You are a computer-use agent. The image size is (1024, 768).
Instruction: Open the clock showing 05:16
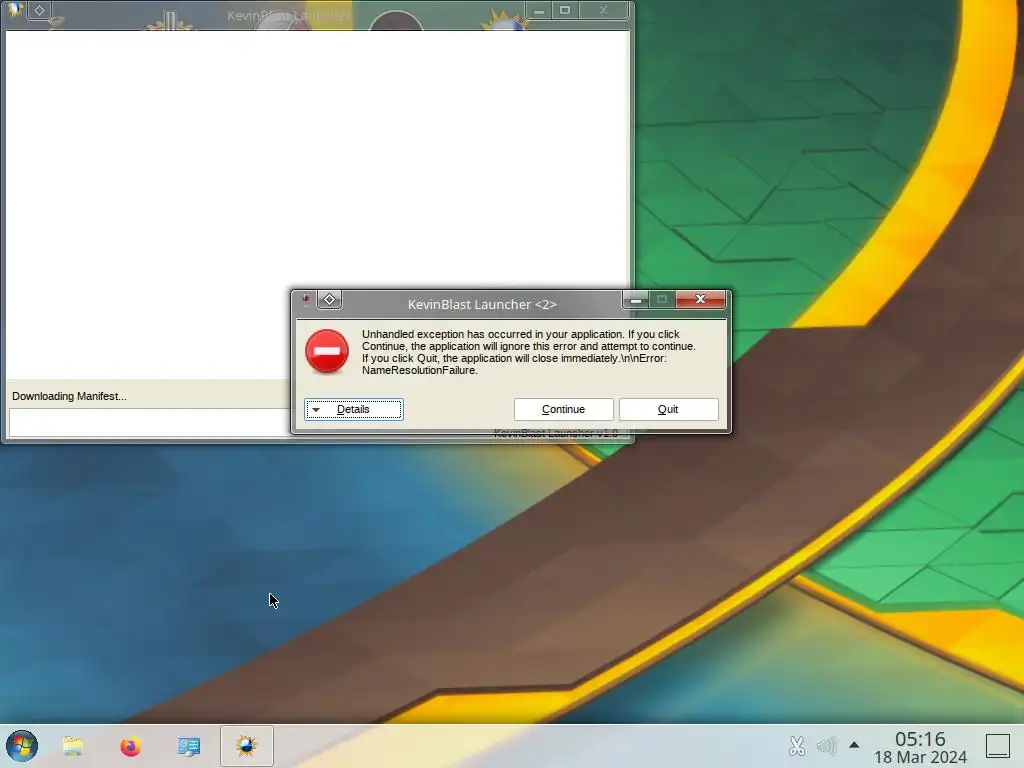920,739
